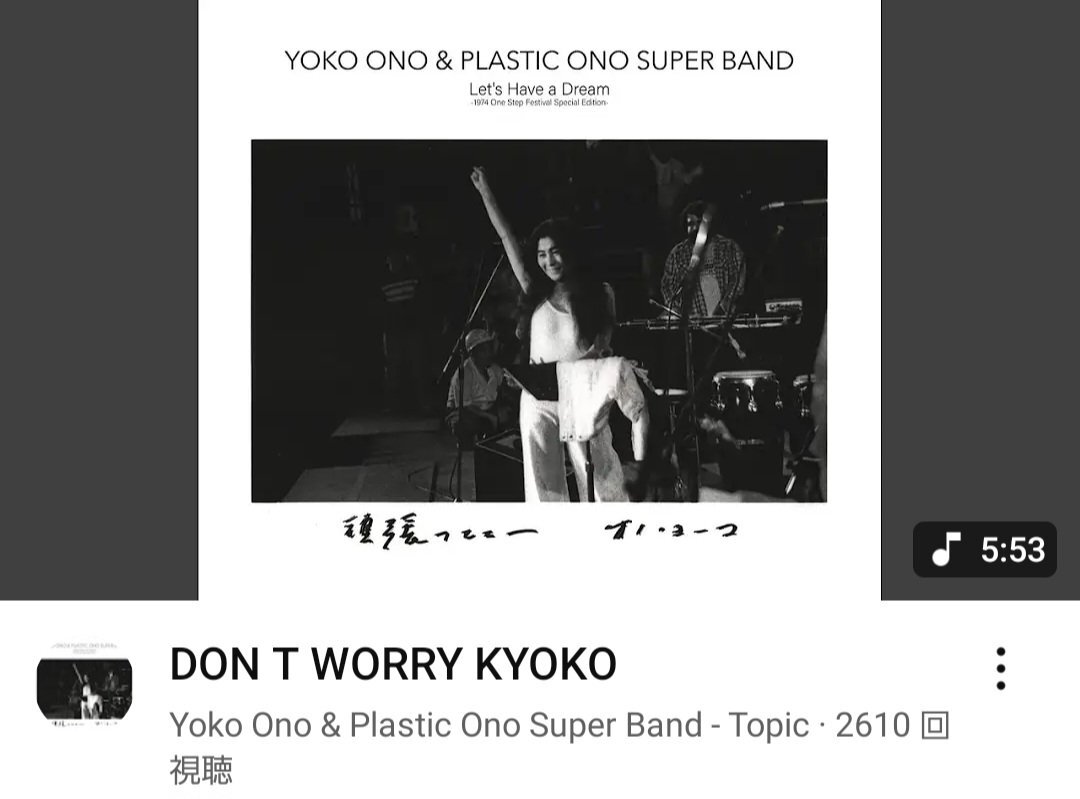The width and height of the screenshot is (1080, 799).
Task: Click the 5:53 duration label
Action: [1013, 550]
